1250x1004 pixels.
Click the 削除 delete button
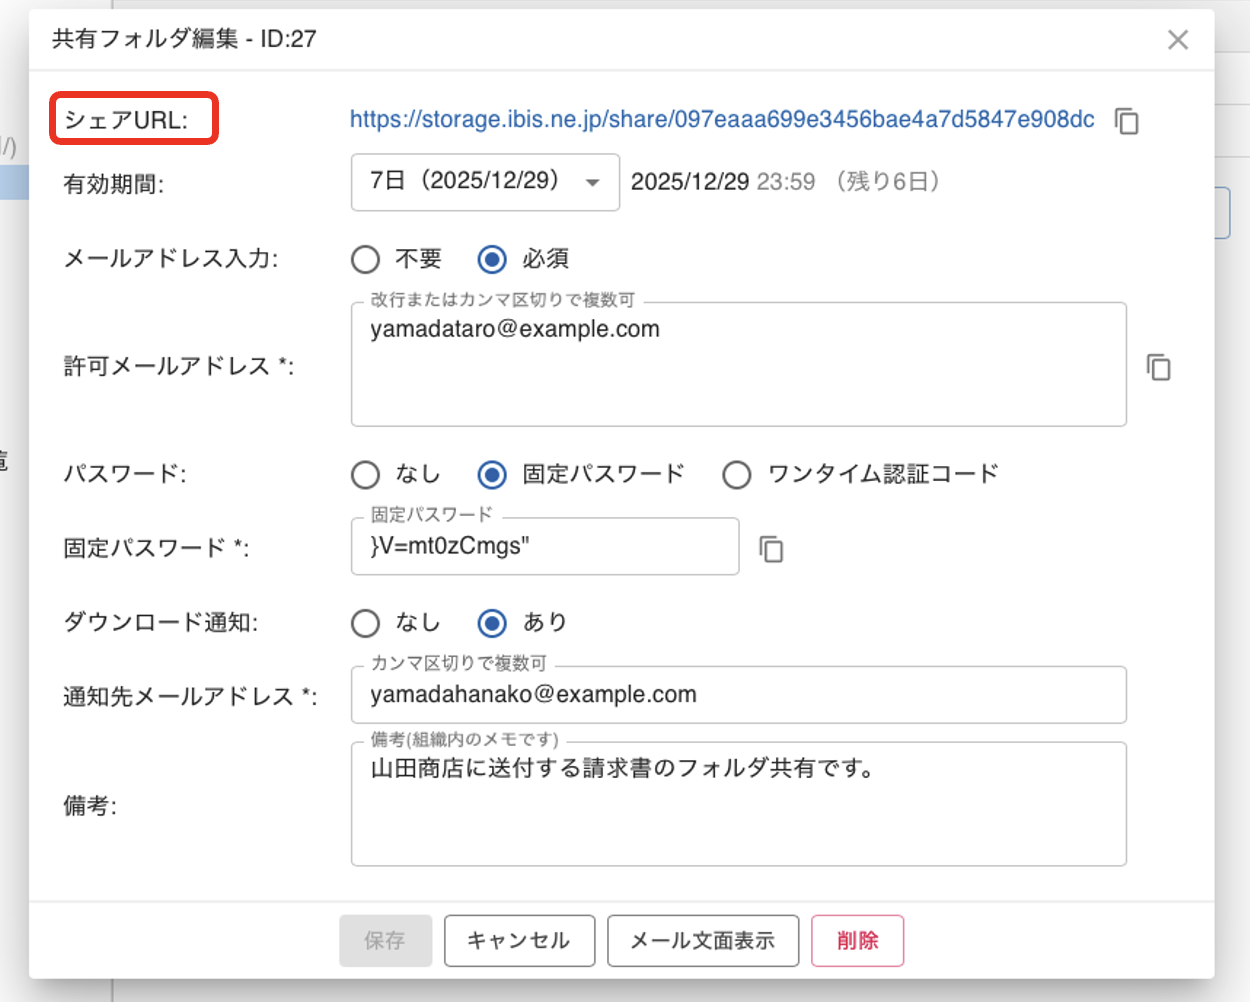[857, 940]
